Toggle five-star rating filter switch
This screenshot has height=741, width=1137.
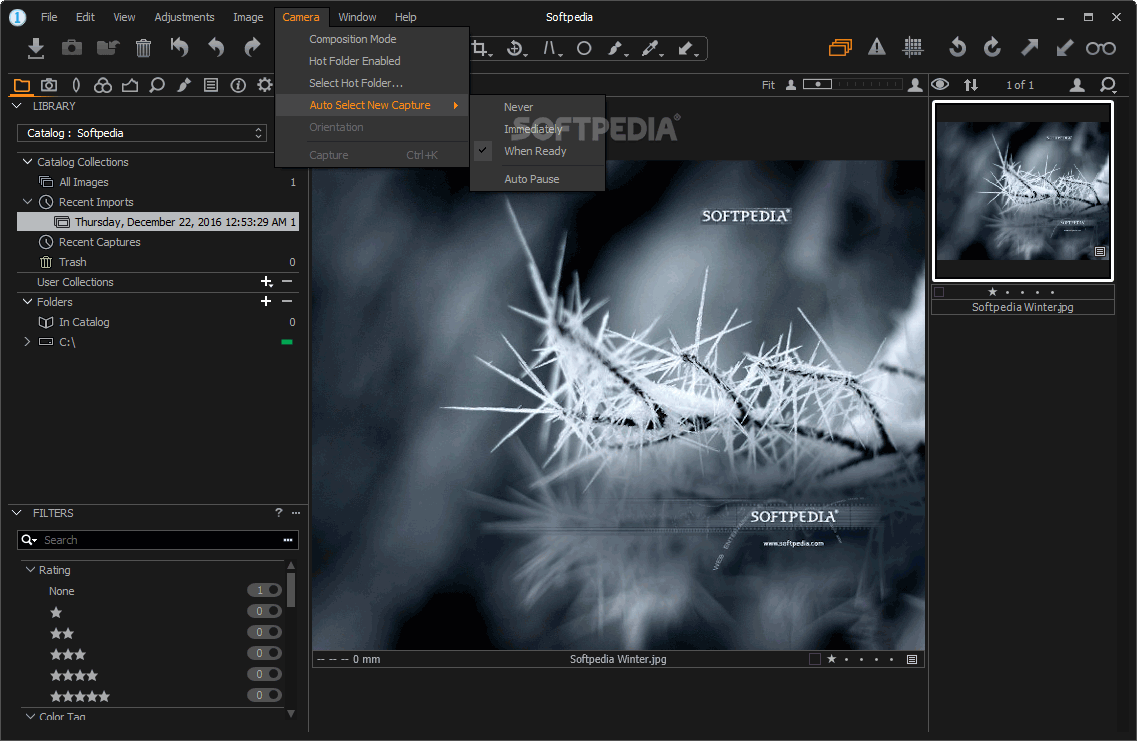point(265,695)
